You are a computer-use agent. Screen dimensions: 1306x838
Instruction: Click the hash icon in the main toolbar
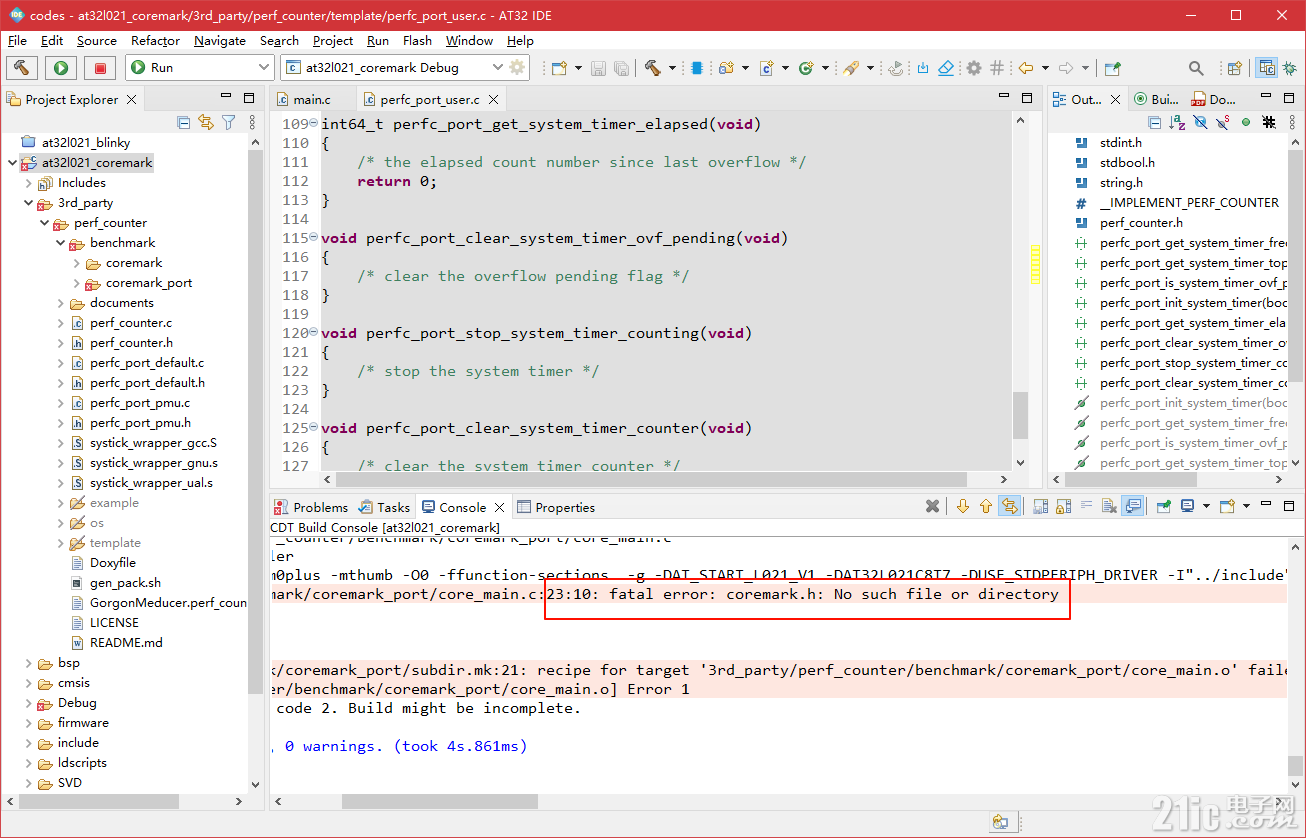coord(997,68)
